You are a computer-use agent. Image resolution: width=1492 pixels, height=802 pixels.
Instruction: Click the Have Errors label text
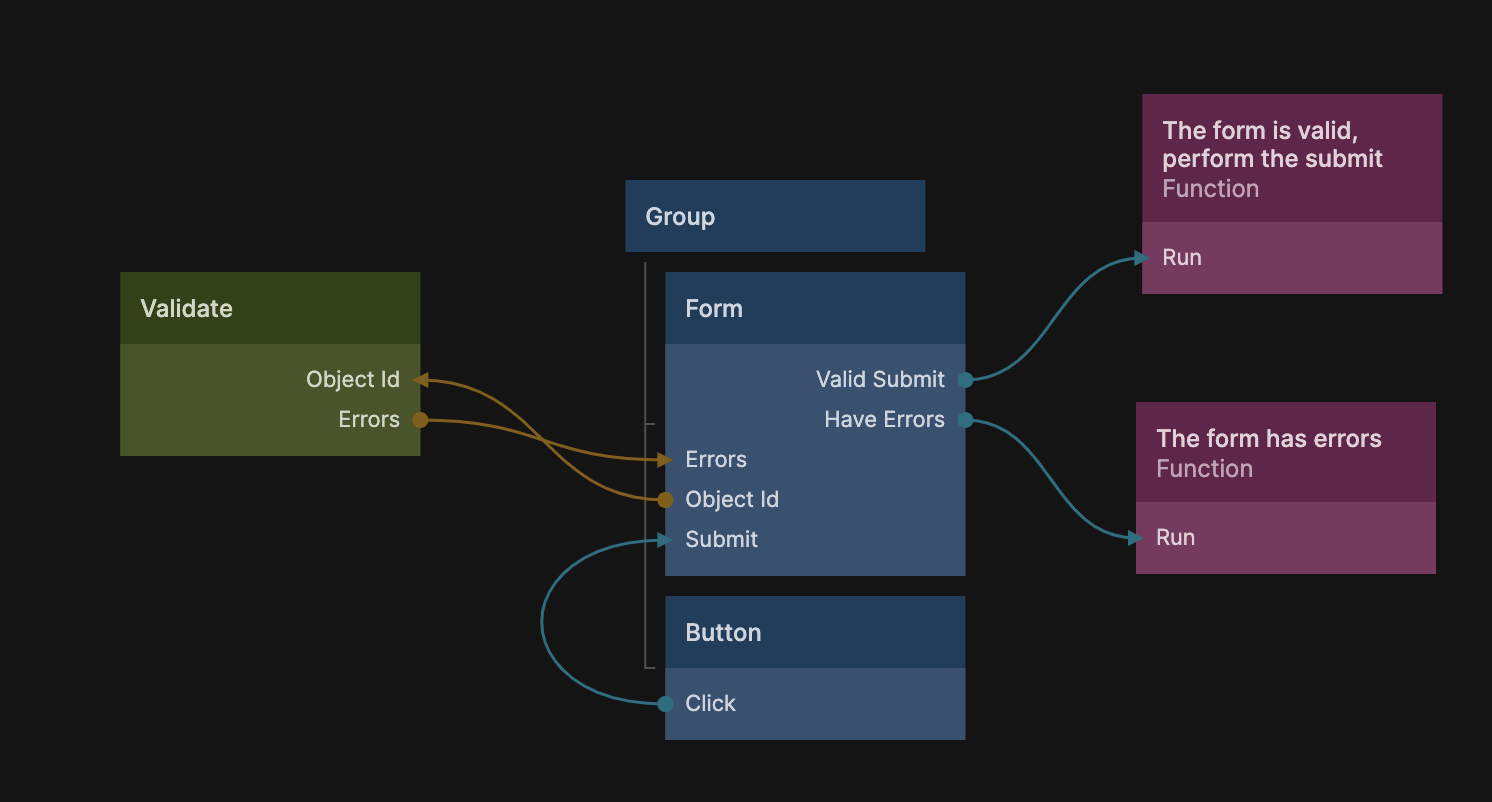pos(884,420)
